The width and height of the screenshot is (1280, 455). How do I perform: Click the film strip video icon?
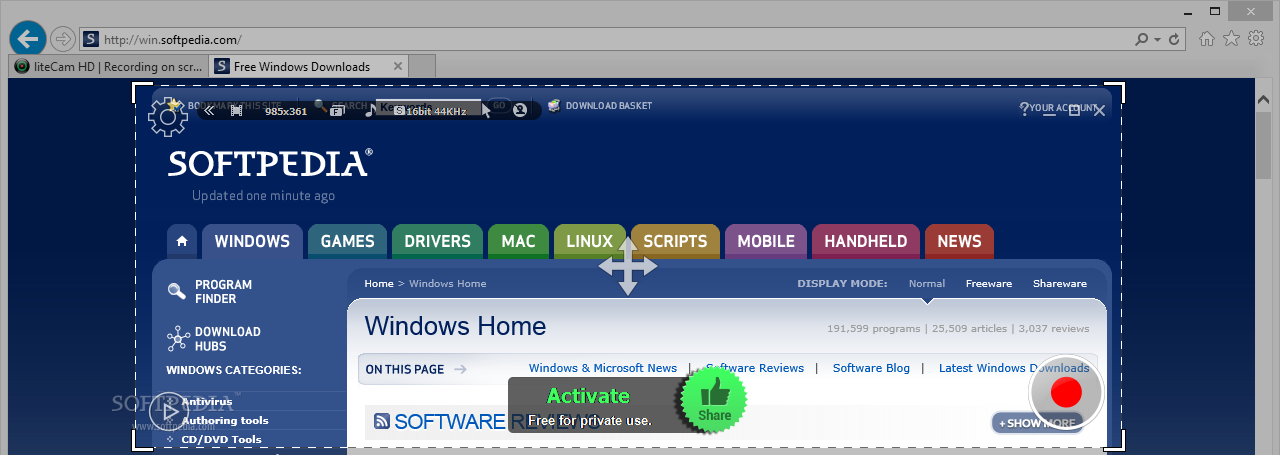[x=237, y=110]
